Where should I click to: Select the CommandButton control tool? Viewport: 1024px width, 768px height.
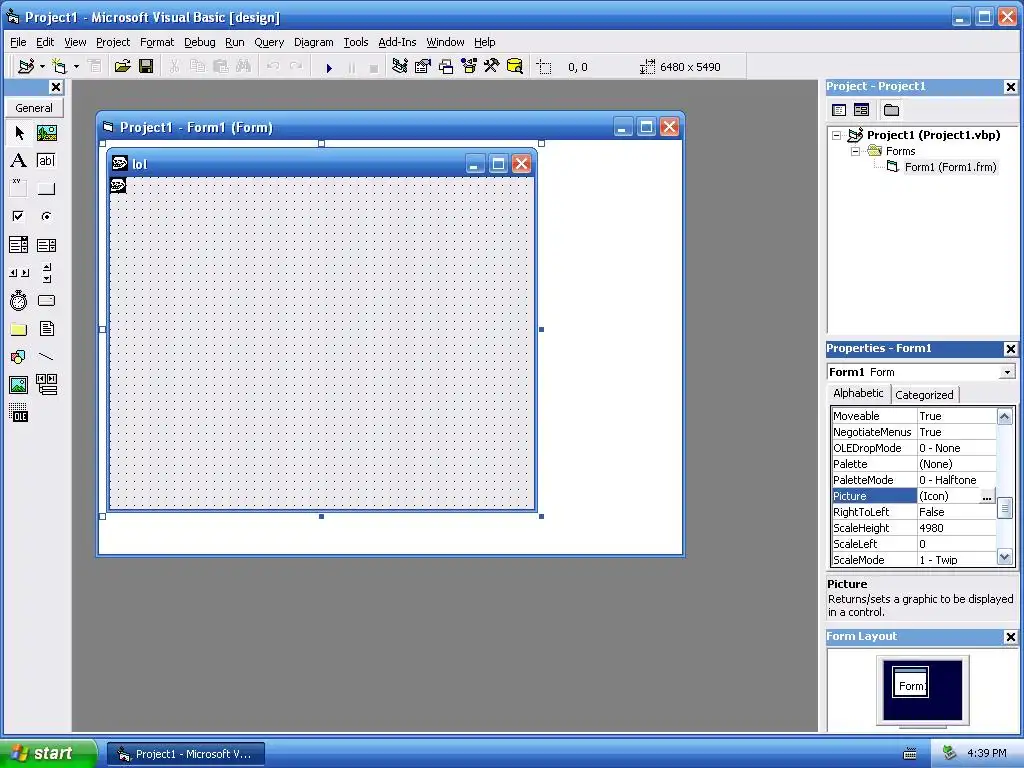(46, 189)
